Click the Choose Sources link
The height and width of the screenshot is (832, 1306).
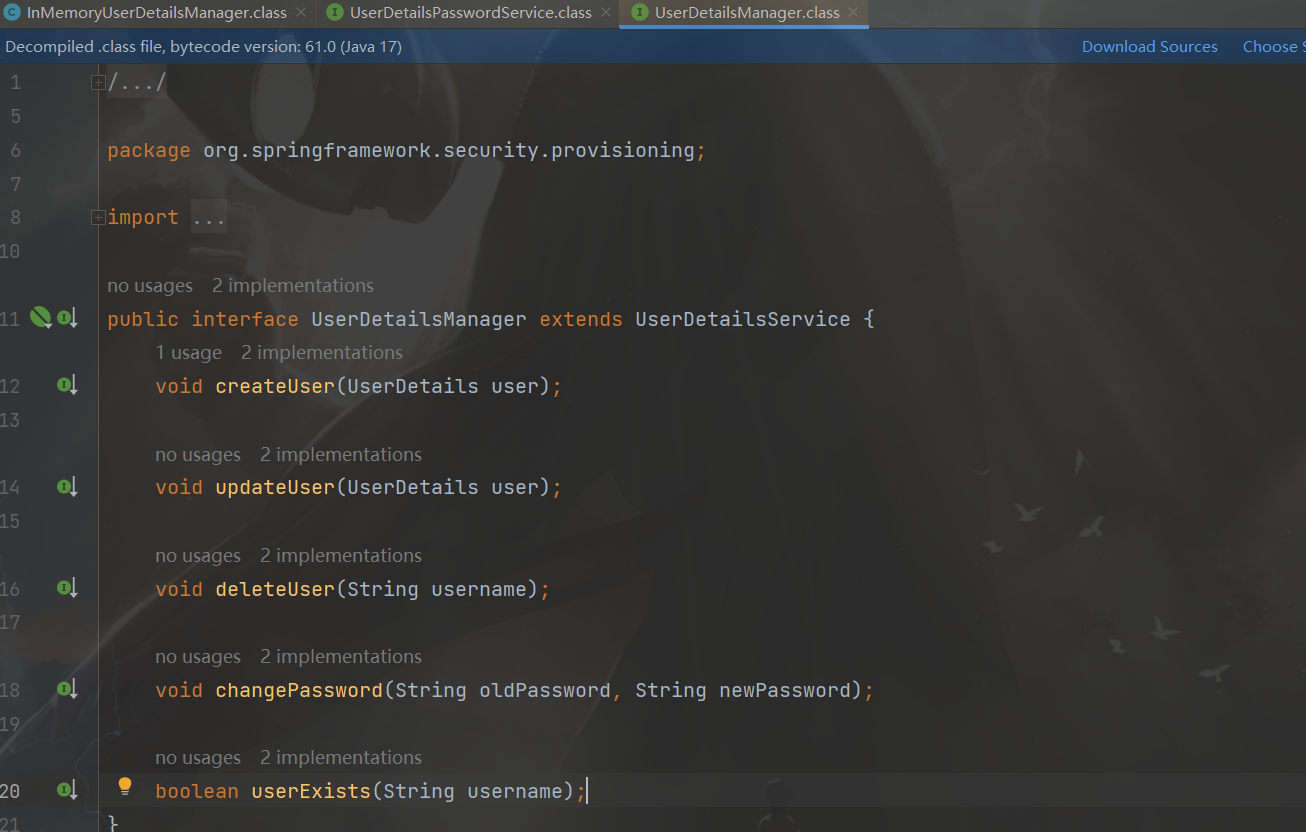click(1272, 47)
